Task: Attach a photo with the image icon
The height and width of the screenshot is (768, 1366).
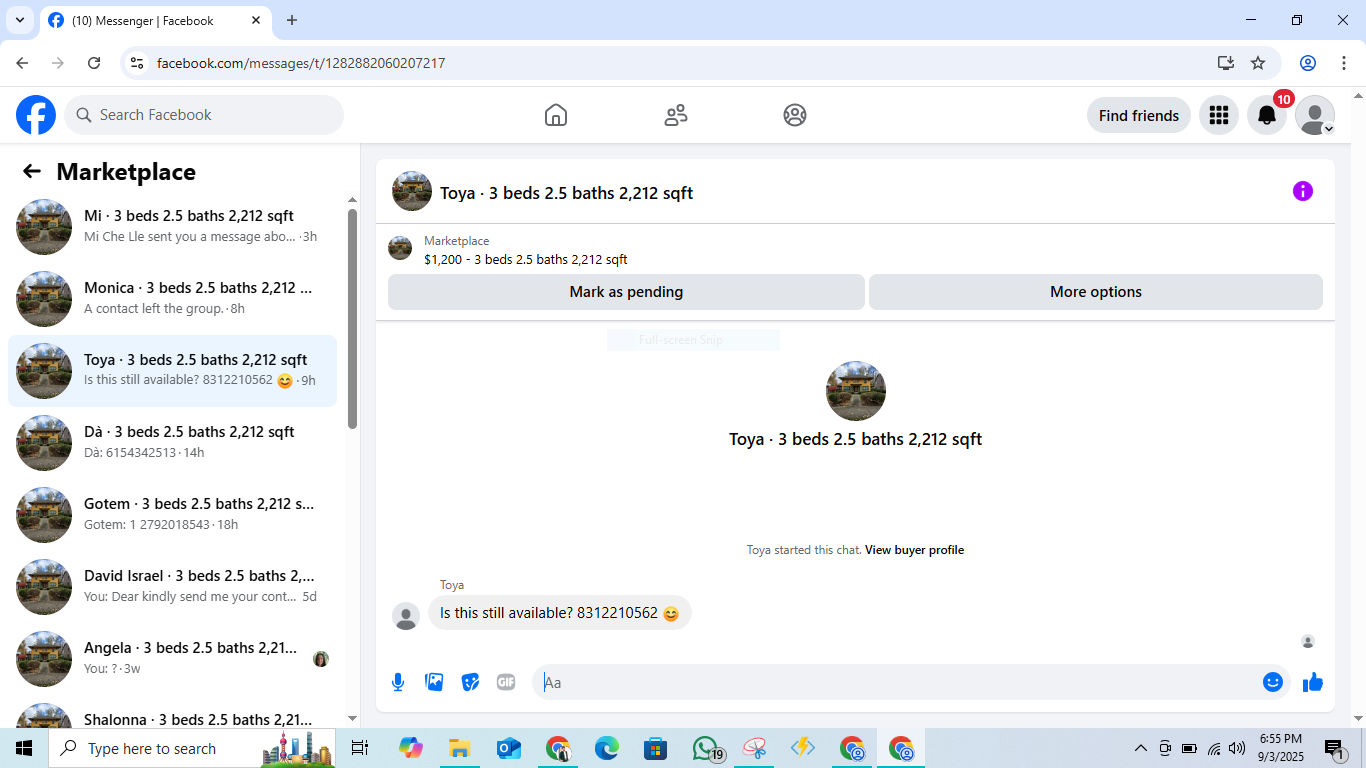Action: point(434,682)
